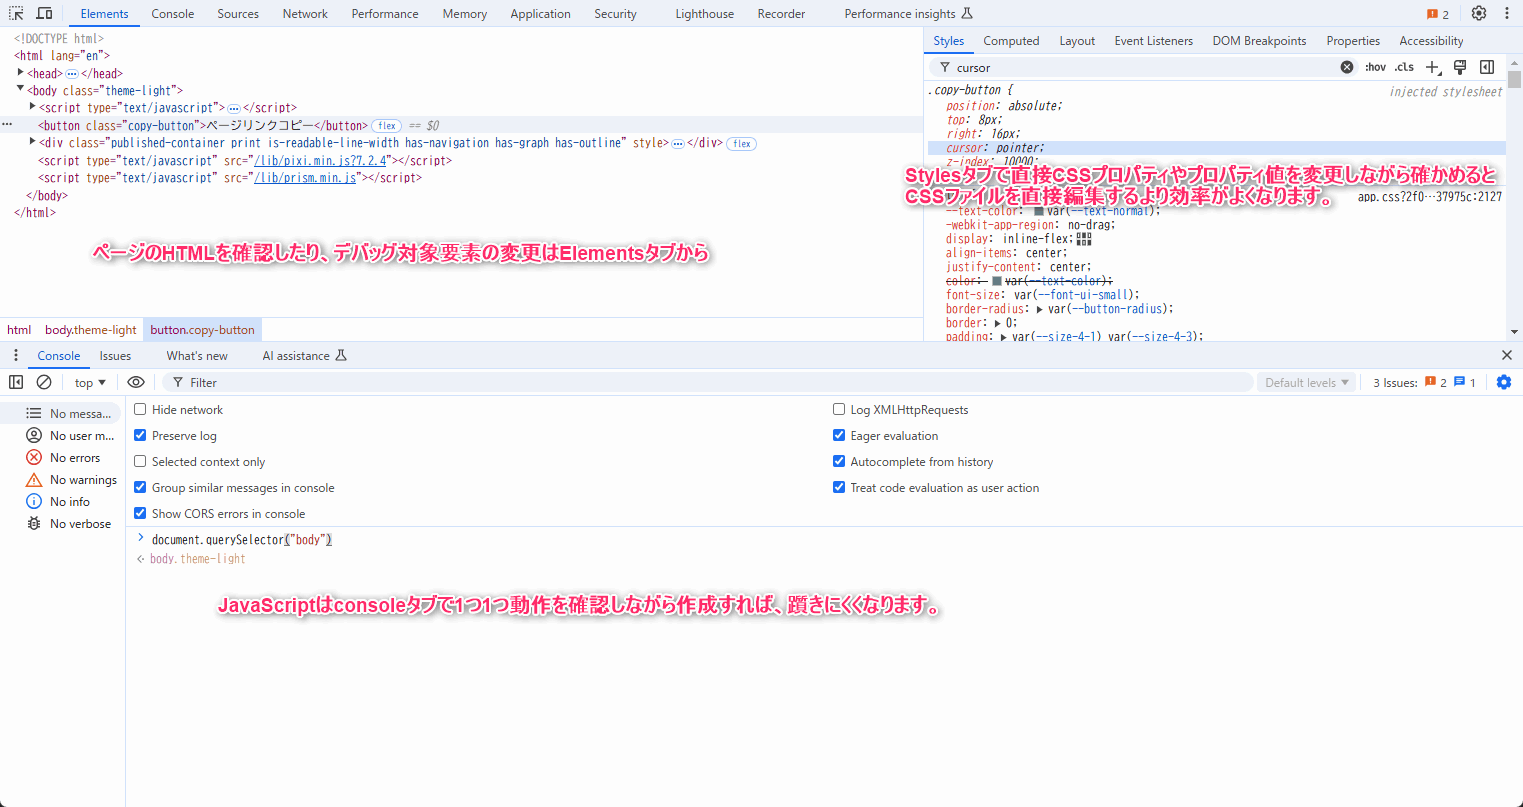1523x807 pixels.
Task: Click the flex badge next to copy-button
Action: tap(387, 126)
